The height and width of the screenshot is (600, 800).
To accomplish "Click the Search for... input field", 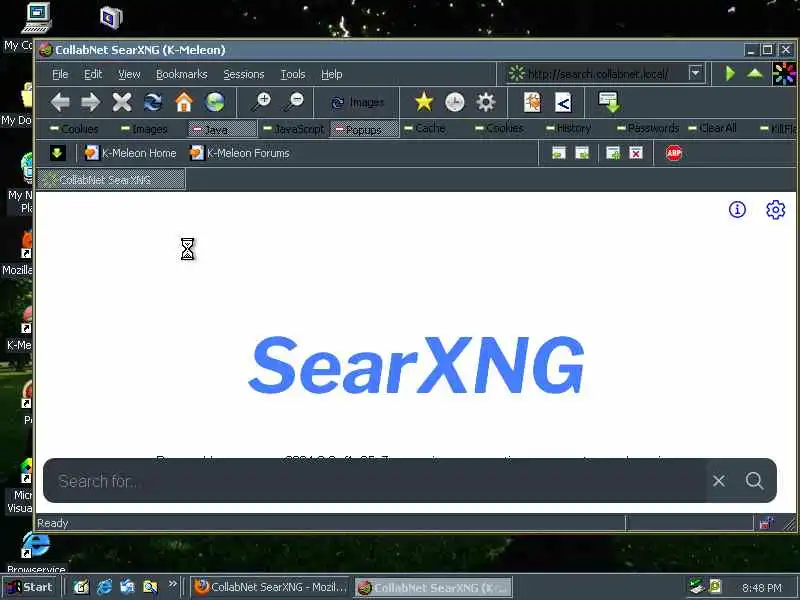I will pos(375,481).
